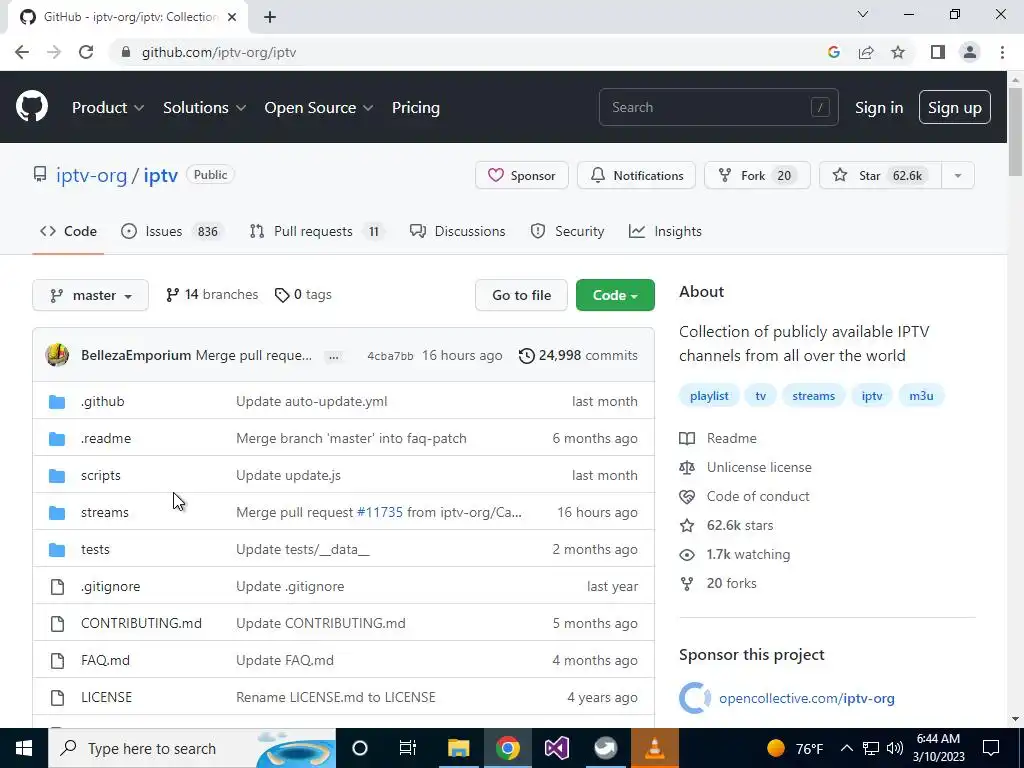
Task: Click the Notifications bell button
Action: pos(636,176)
